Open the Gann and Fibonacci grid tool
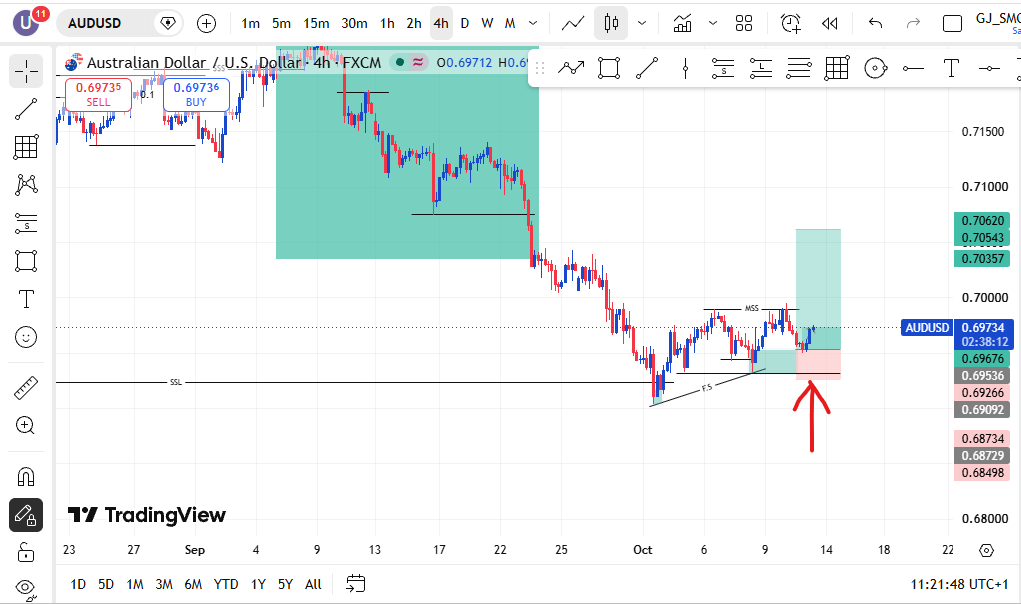 (x=26, y=147)
